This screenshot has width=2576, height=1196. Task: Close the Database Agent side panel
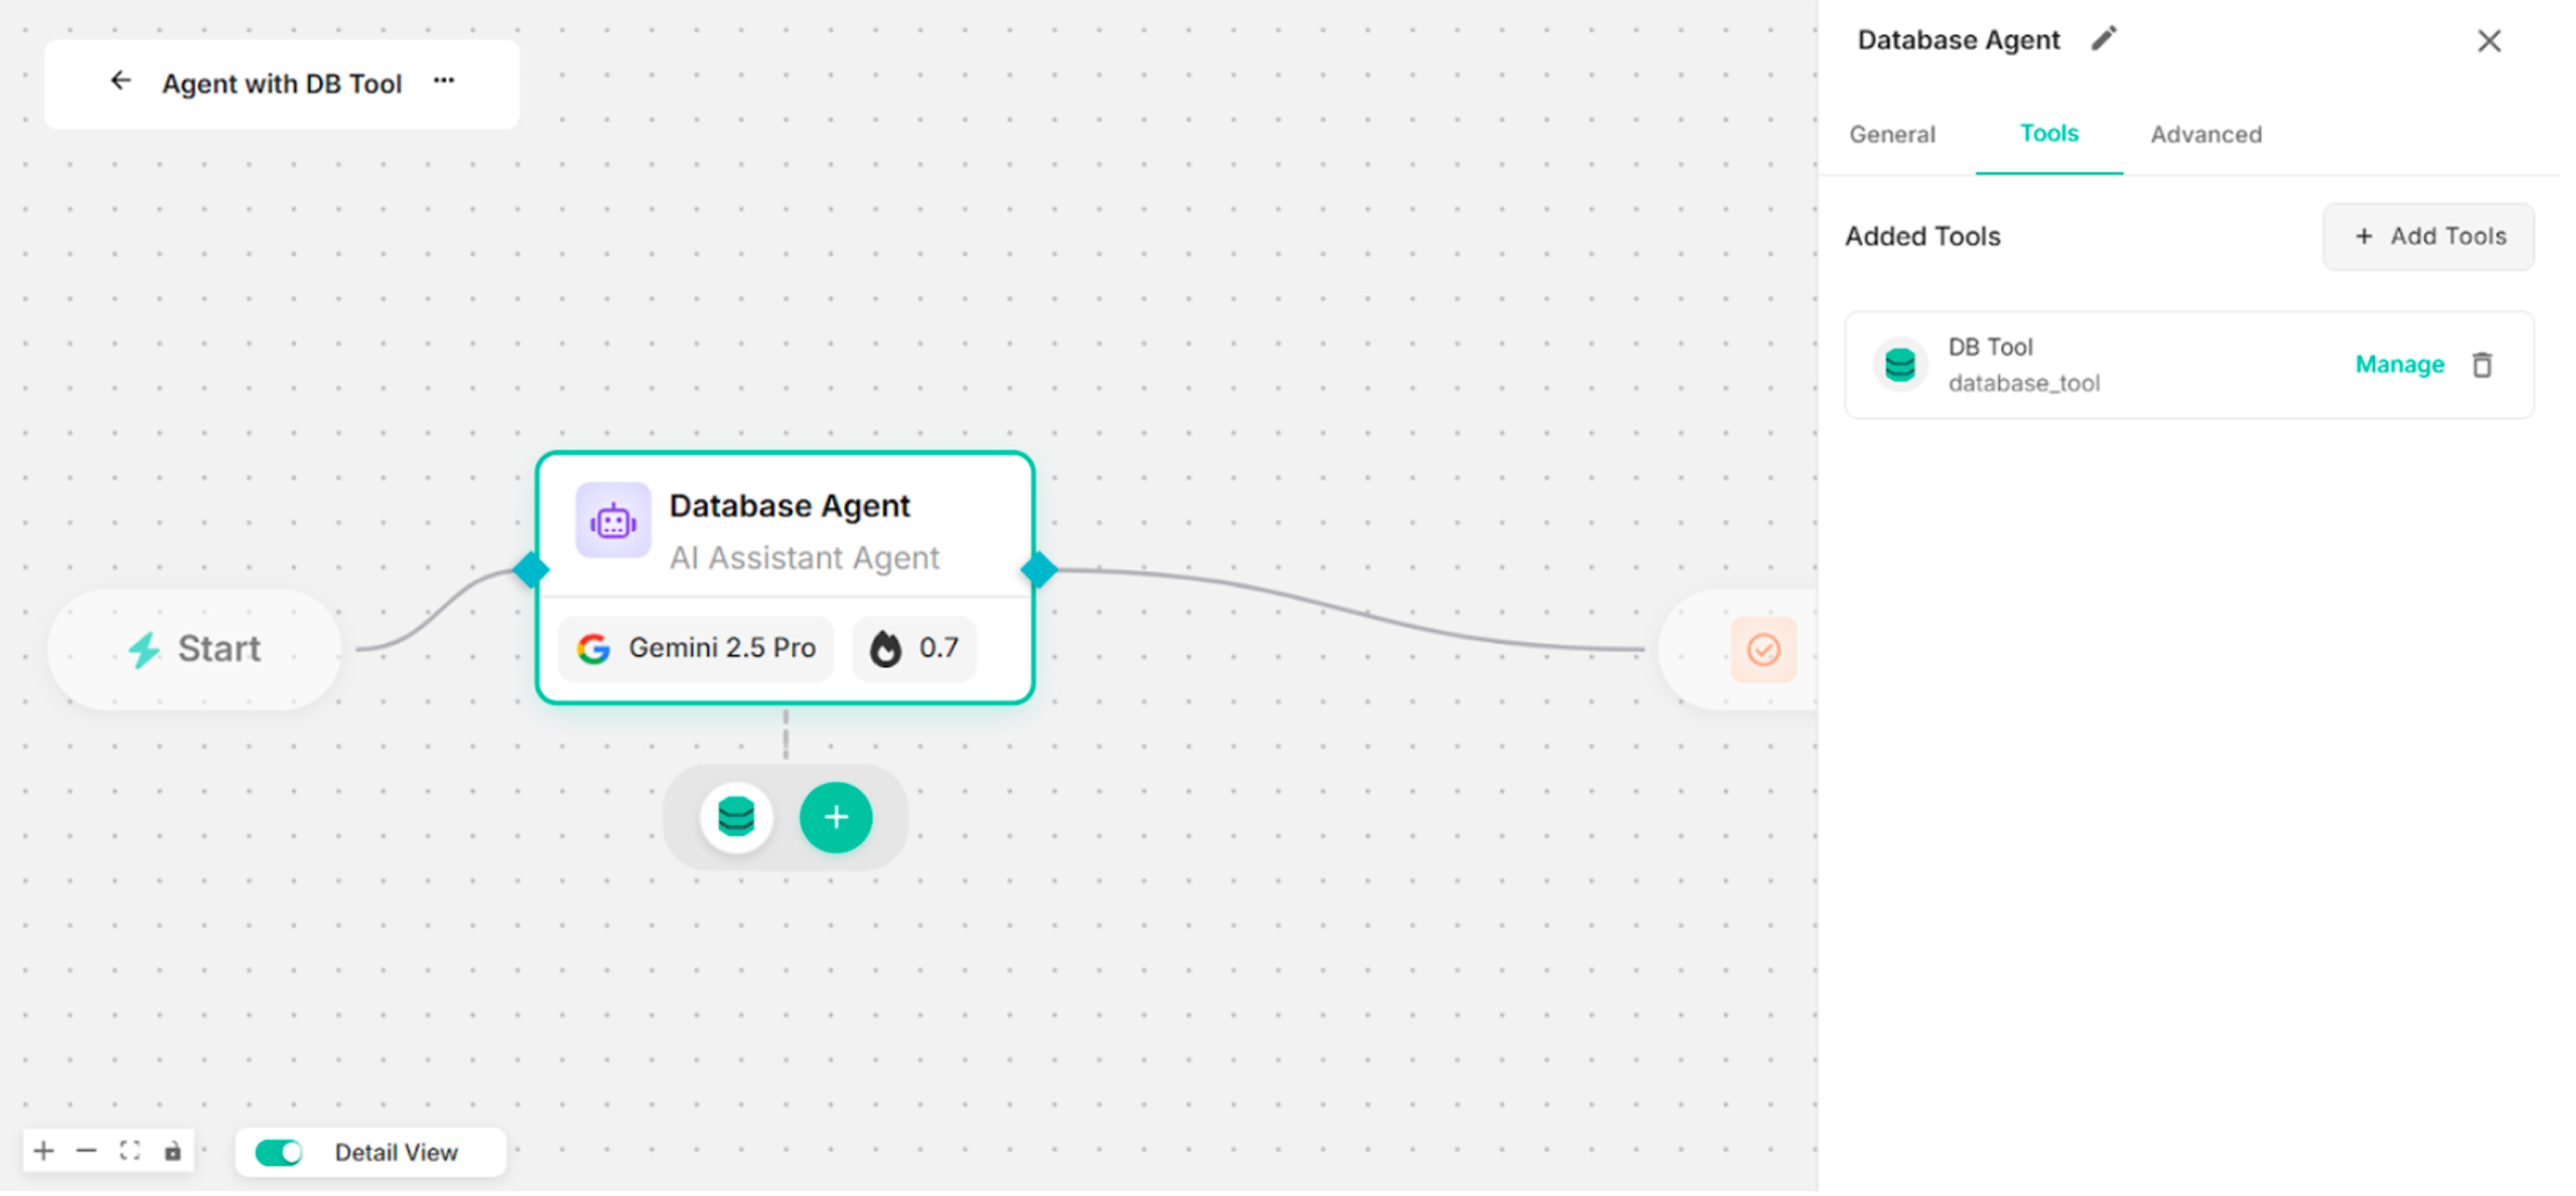2489,41
